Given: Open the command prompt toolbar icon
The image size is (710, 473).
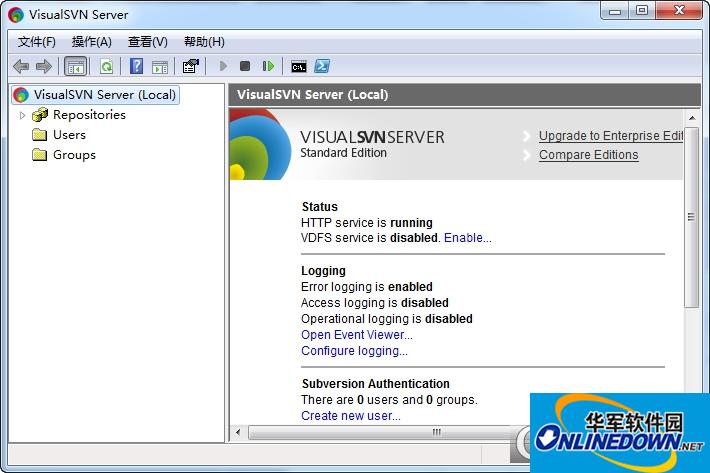Looking at the screenshot, I should 298,66.
